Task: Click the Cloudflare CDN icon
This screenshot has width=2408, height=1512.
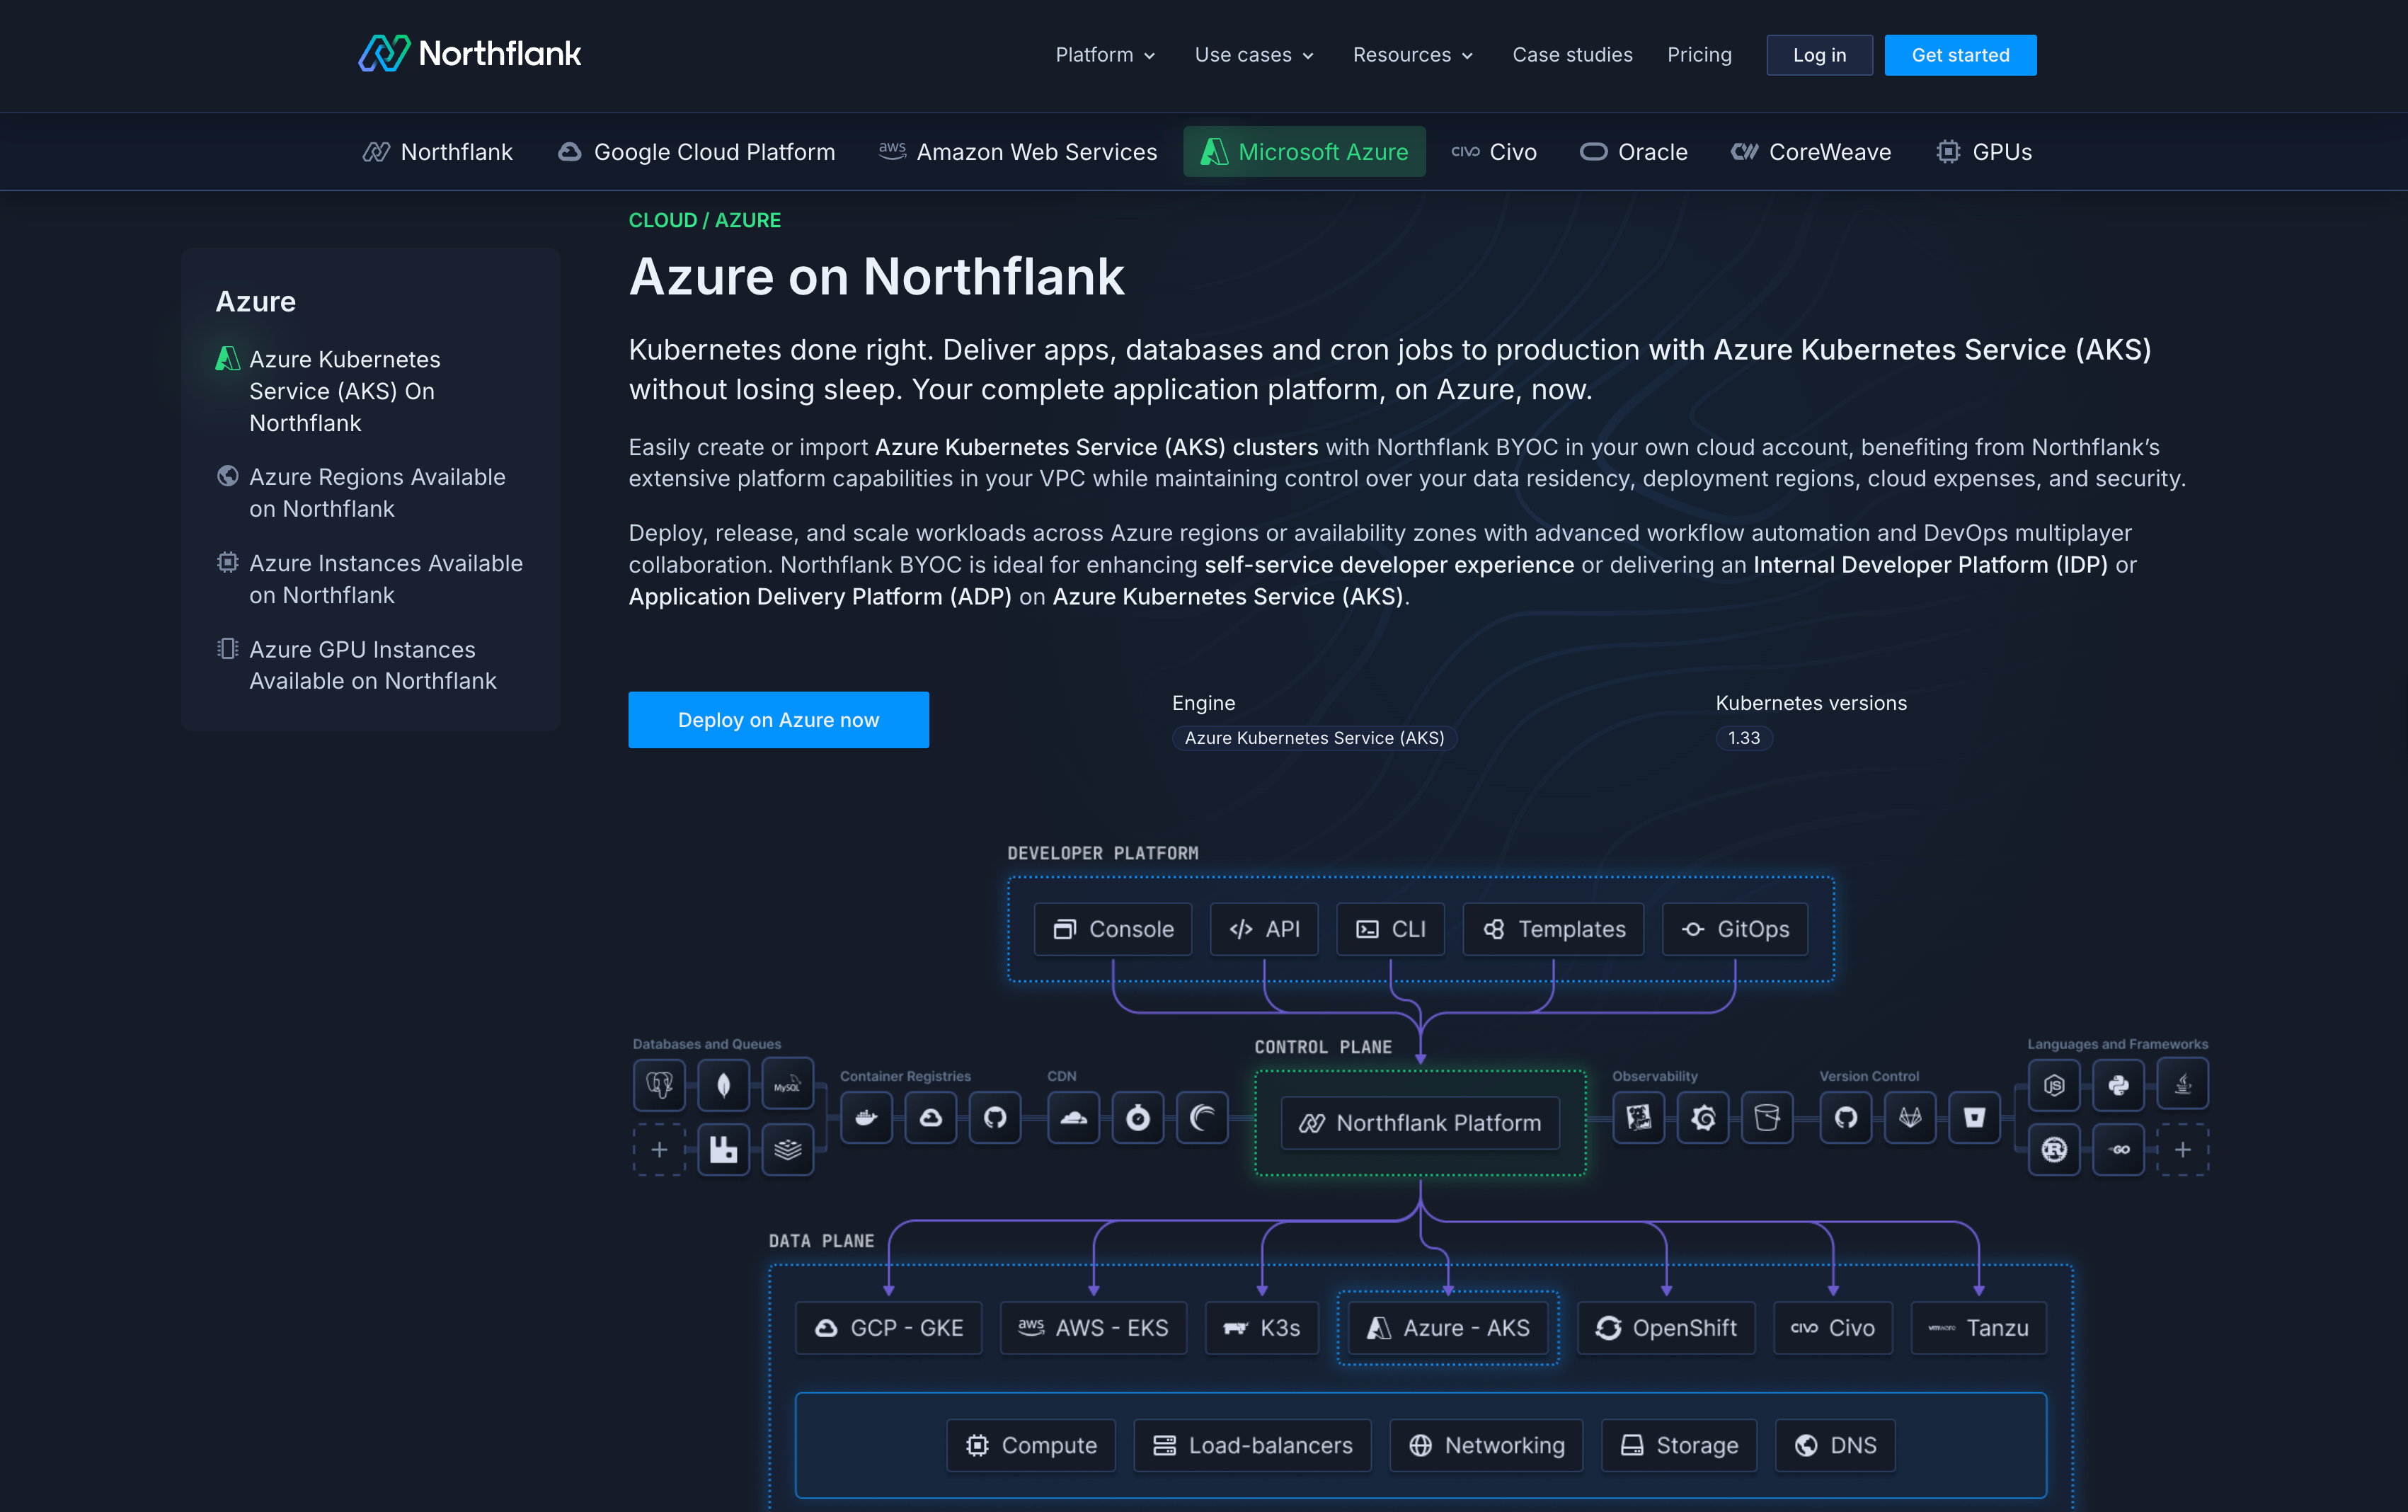Action: (x=1073, y=1117)
